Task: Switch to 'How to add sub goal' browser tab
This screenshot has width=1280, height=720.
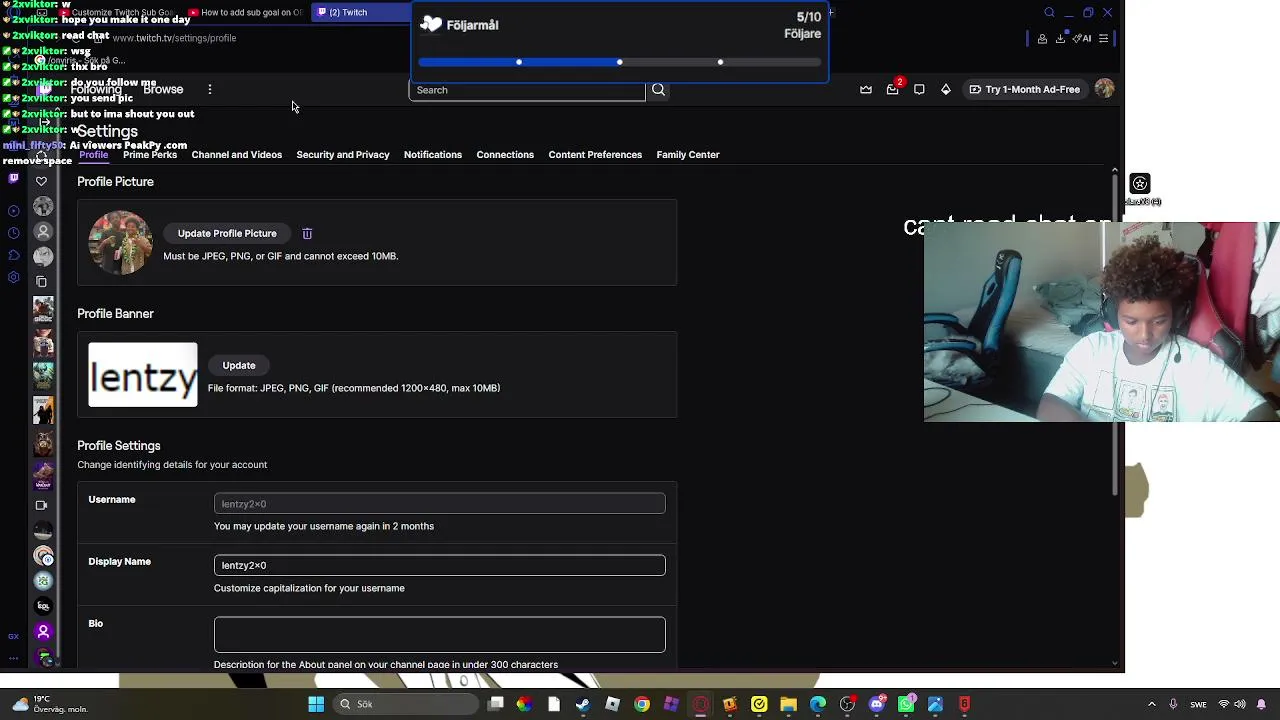Action: point(245,12)
